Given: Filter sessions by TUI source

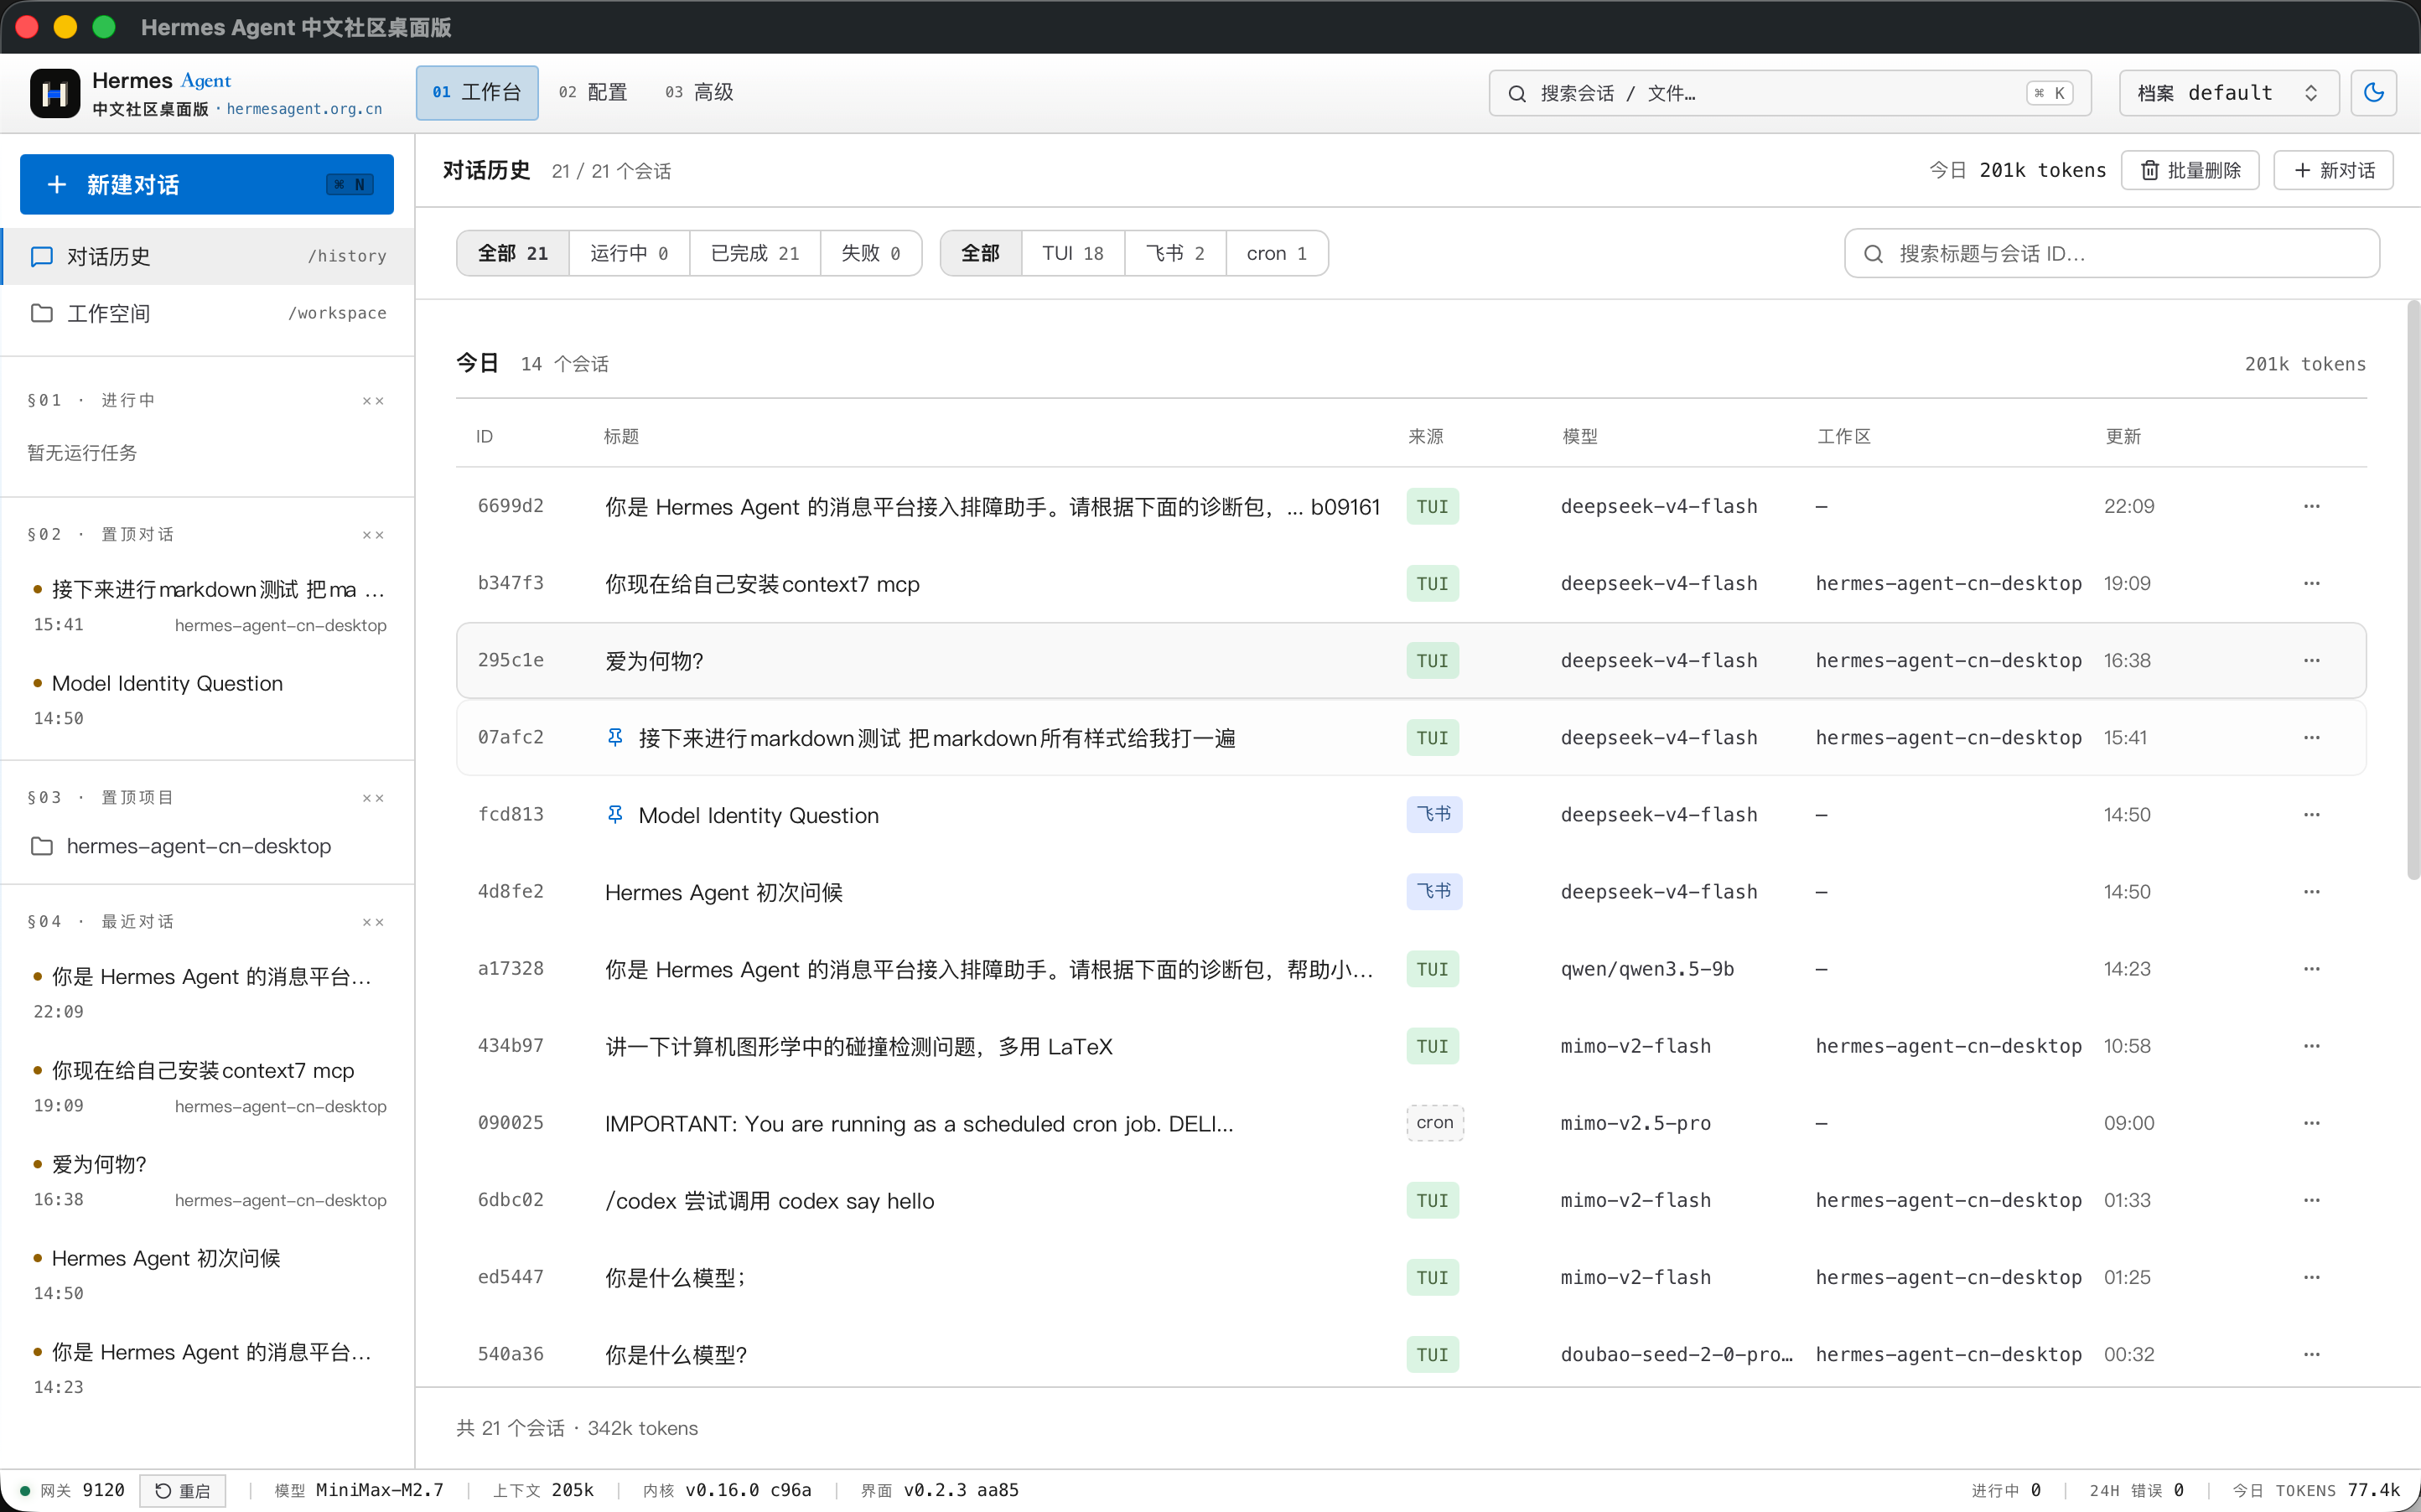Looking at the screenshot, I should pyautogui.click(x=1073, y=254).
